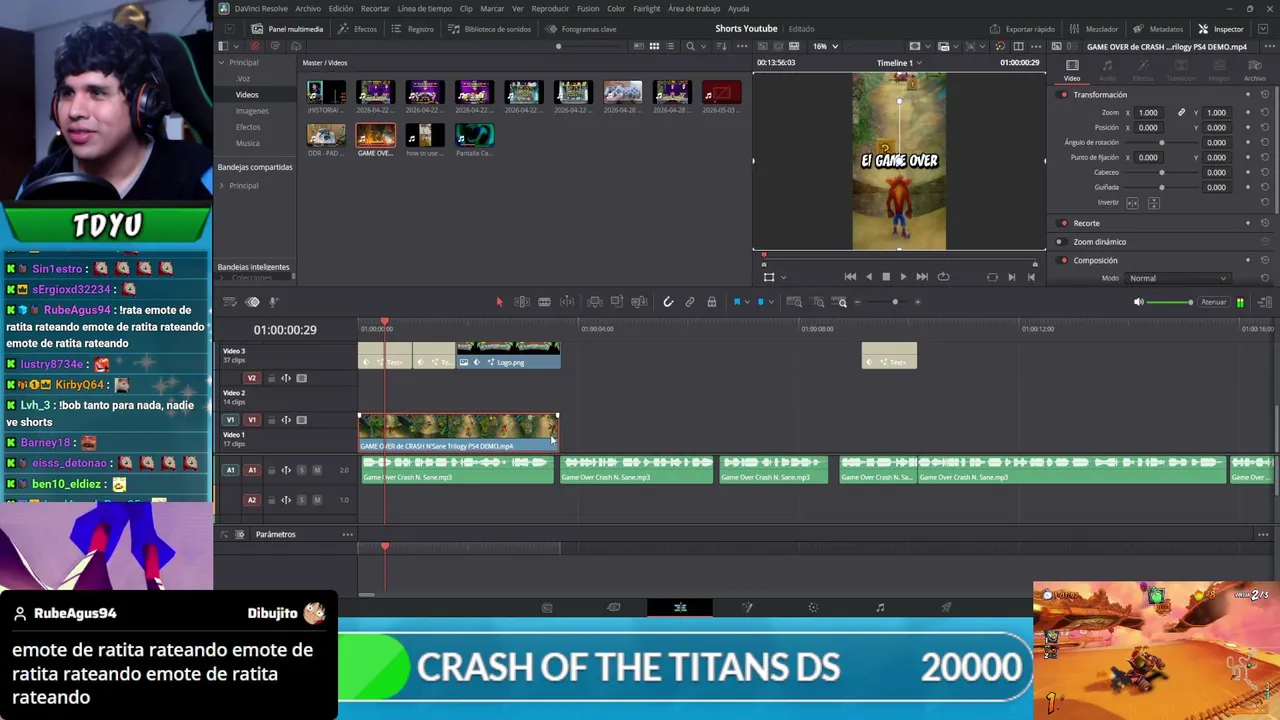The width and height of the screenshot is (1280, 720).
Task: Toggle the Inspector panel button
Action: pos(1221,29)
